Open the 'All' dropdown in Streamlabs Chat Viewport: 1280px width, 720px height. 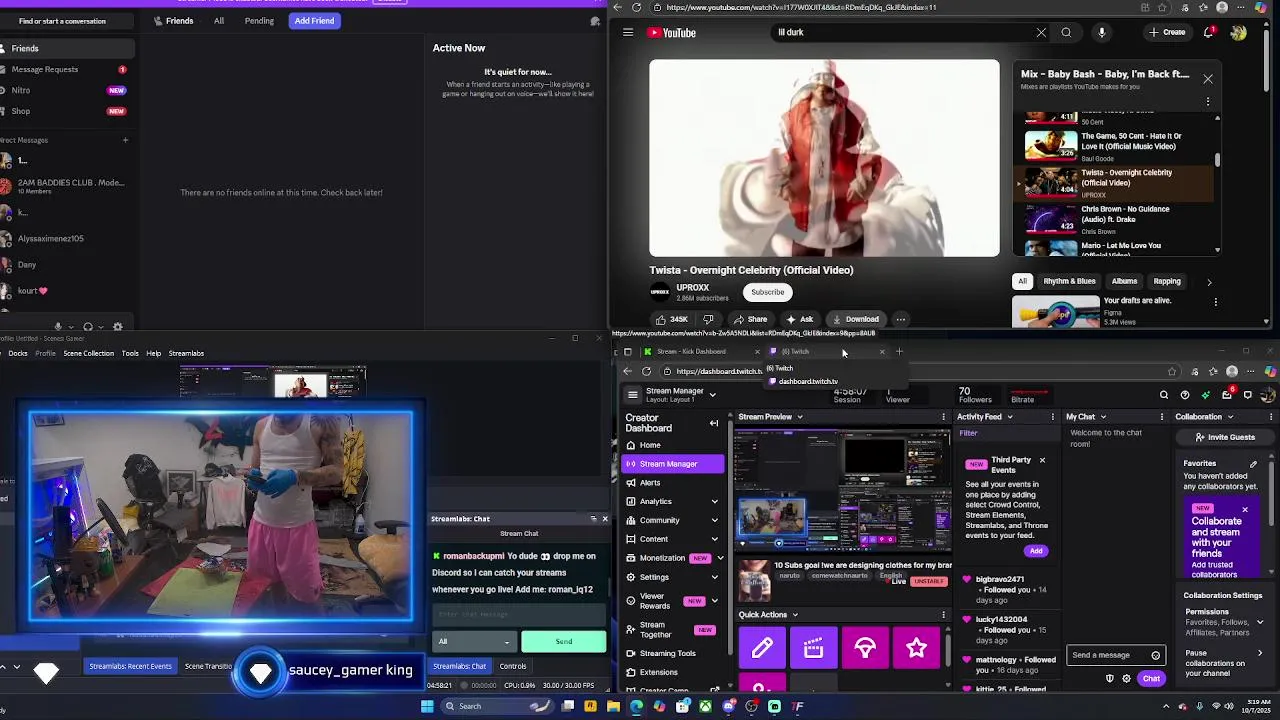[x=475, y=641]
